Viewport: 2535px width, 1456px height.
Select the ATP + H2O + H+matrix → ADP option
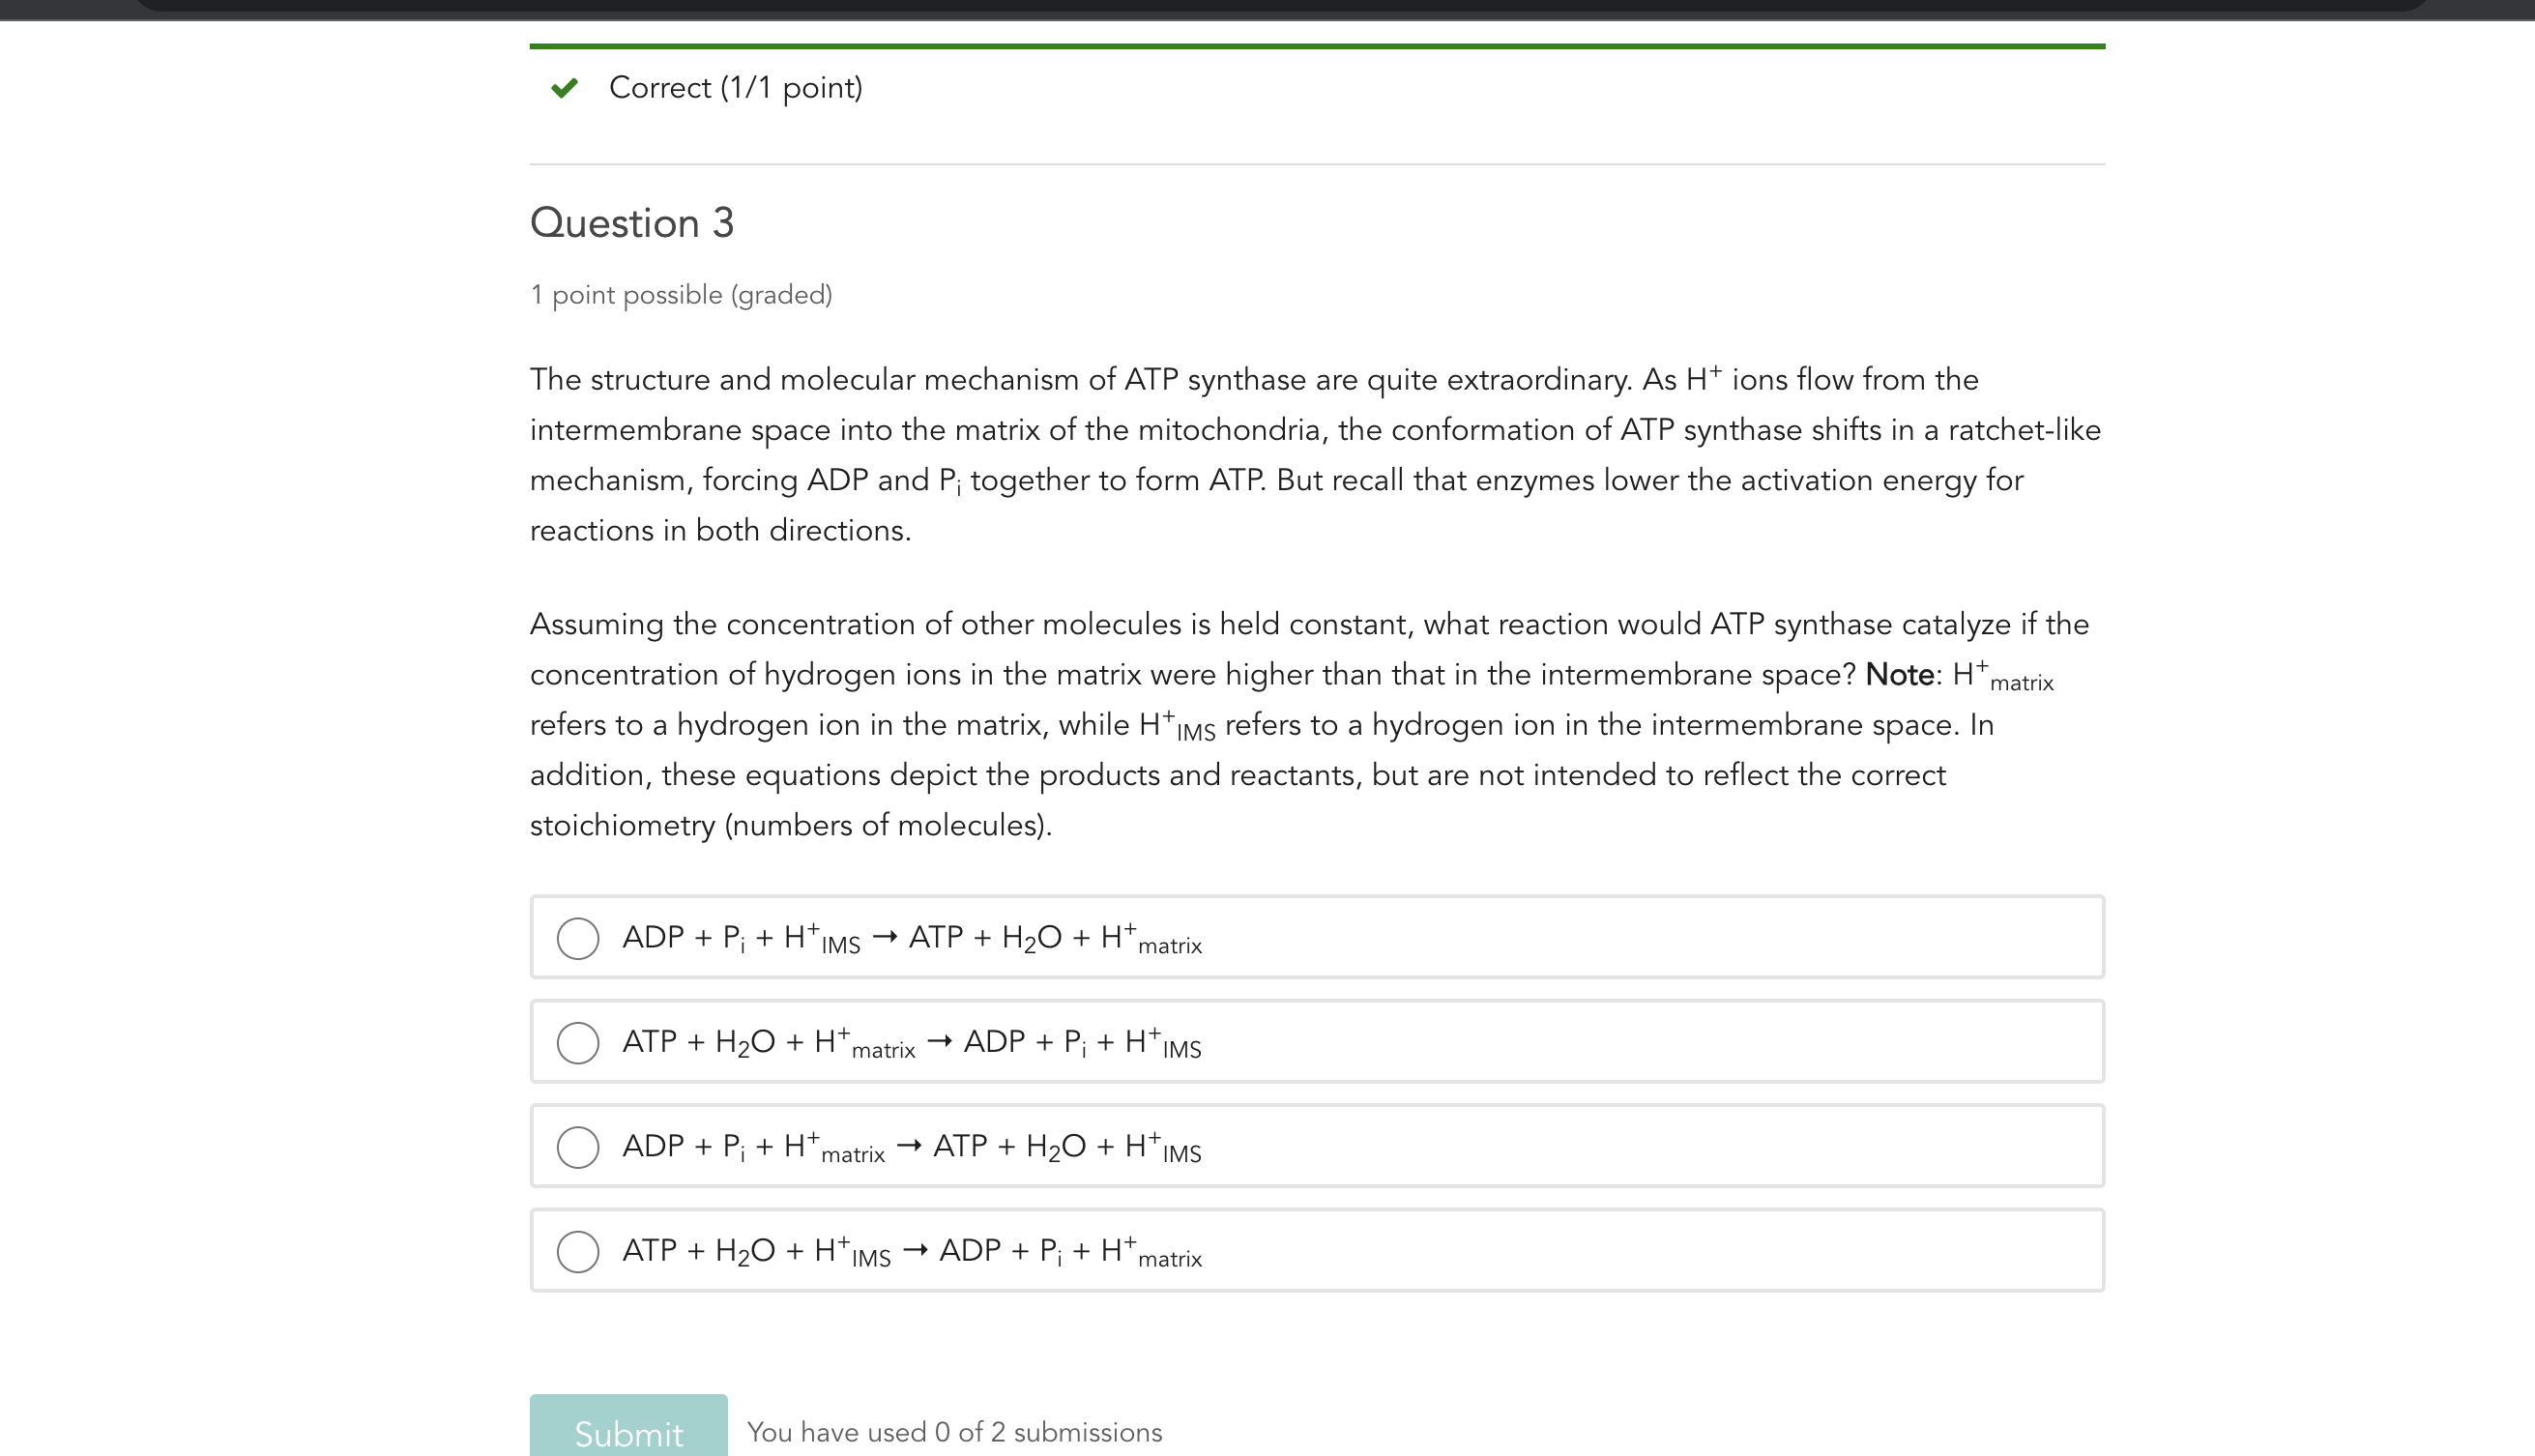(x=578, y=1043)
